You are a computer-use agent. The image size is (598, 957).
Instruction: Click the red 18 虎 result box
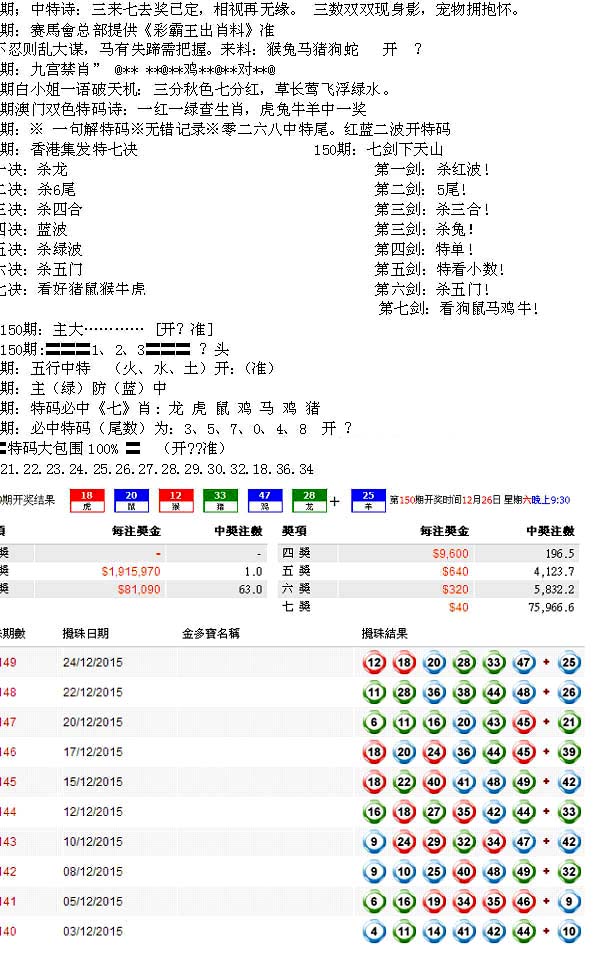(87, 500)
